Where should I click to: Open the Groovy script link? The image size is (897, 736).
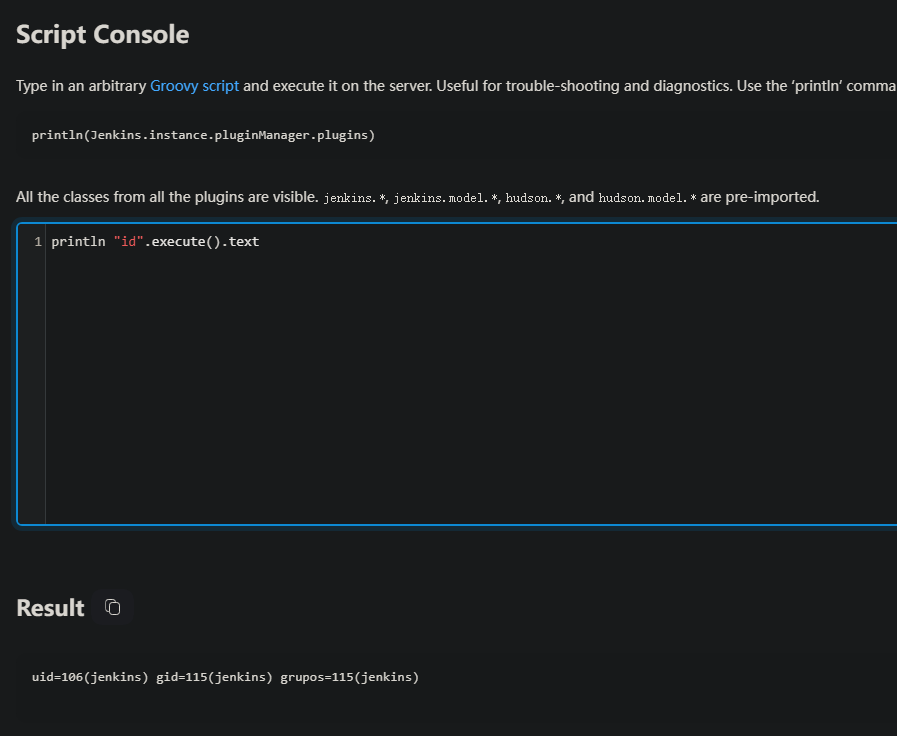pyautogui.click(x=194, y=86)
